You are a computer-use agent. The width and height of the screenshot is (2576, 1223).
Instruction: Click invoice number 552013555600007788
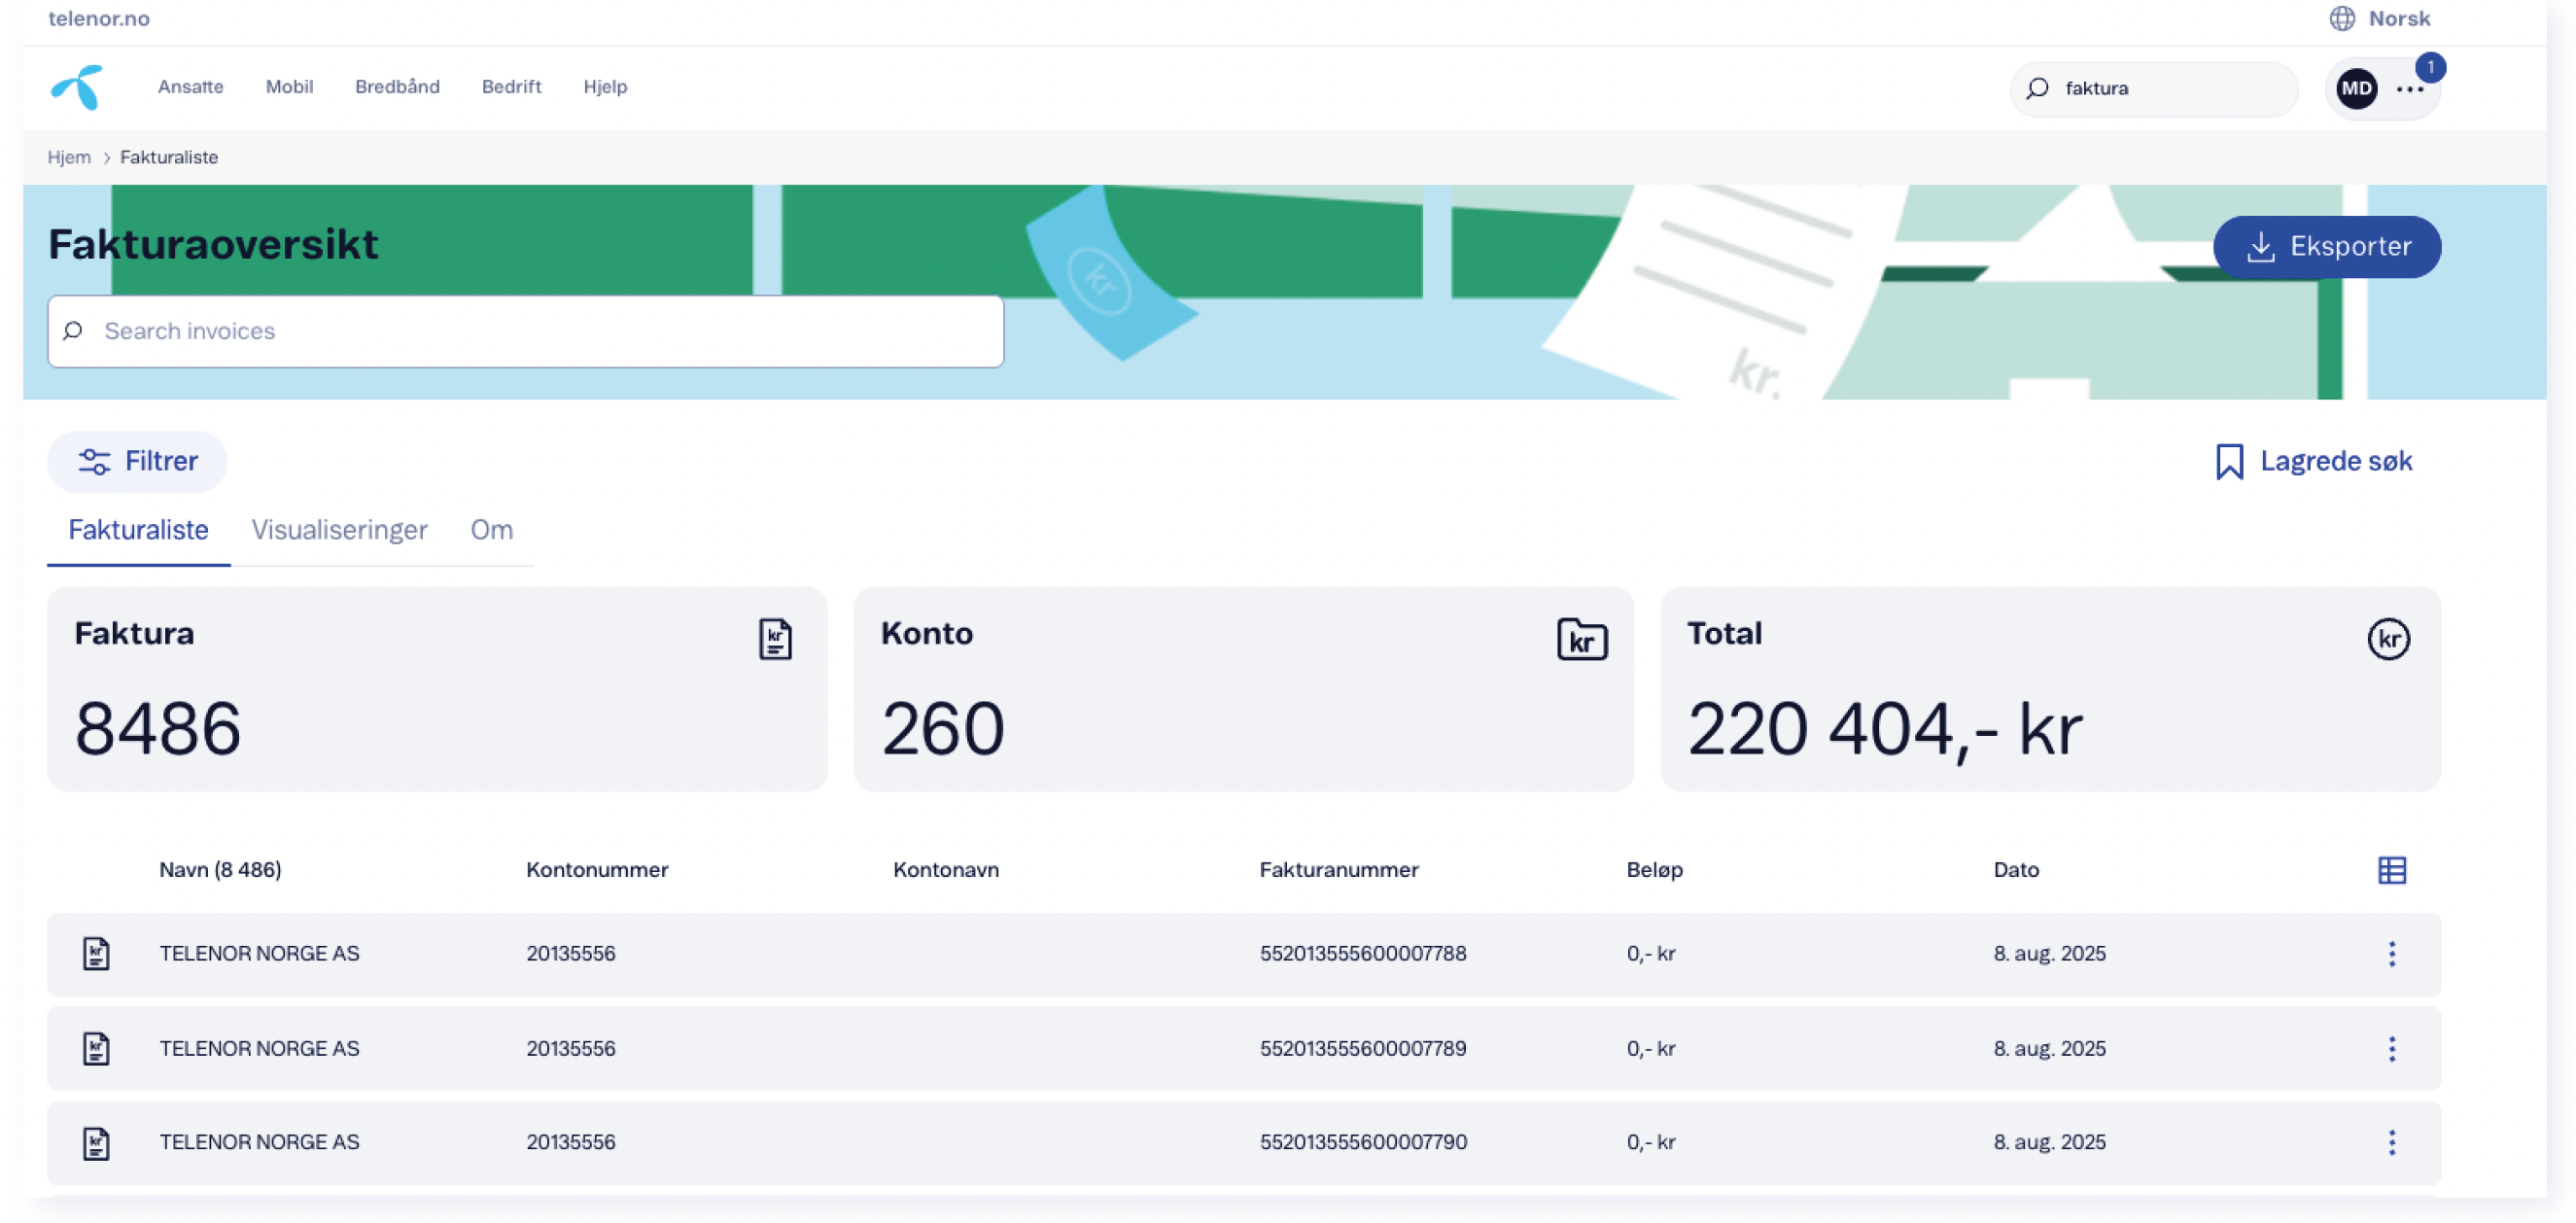[x=1363, y=953]
